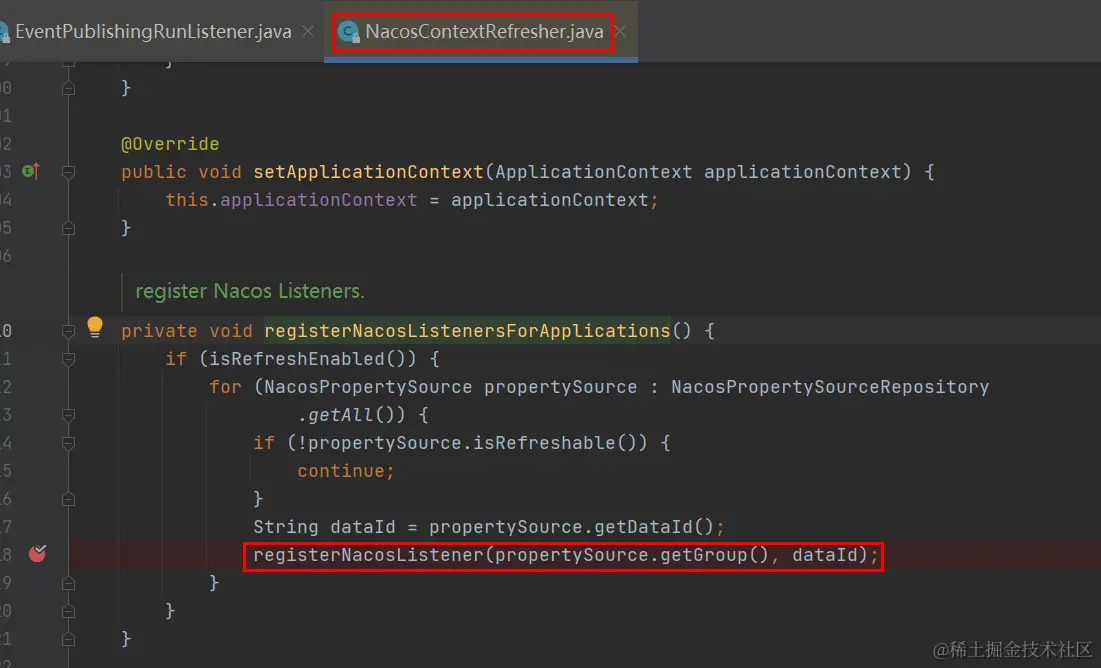The width and height of the screenshot is (1101, 668).
Task: Click the String keyword before dataId
Action: 286,527
